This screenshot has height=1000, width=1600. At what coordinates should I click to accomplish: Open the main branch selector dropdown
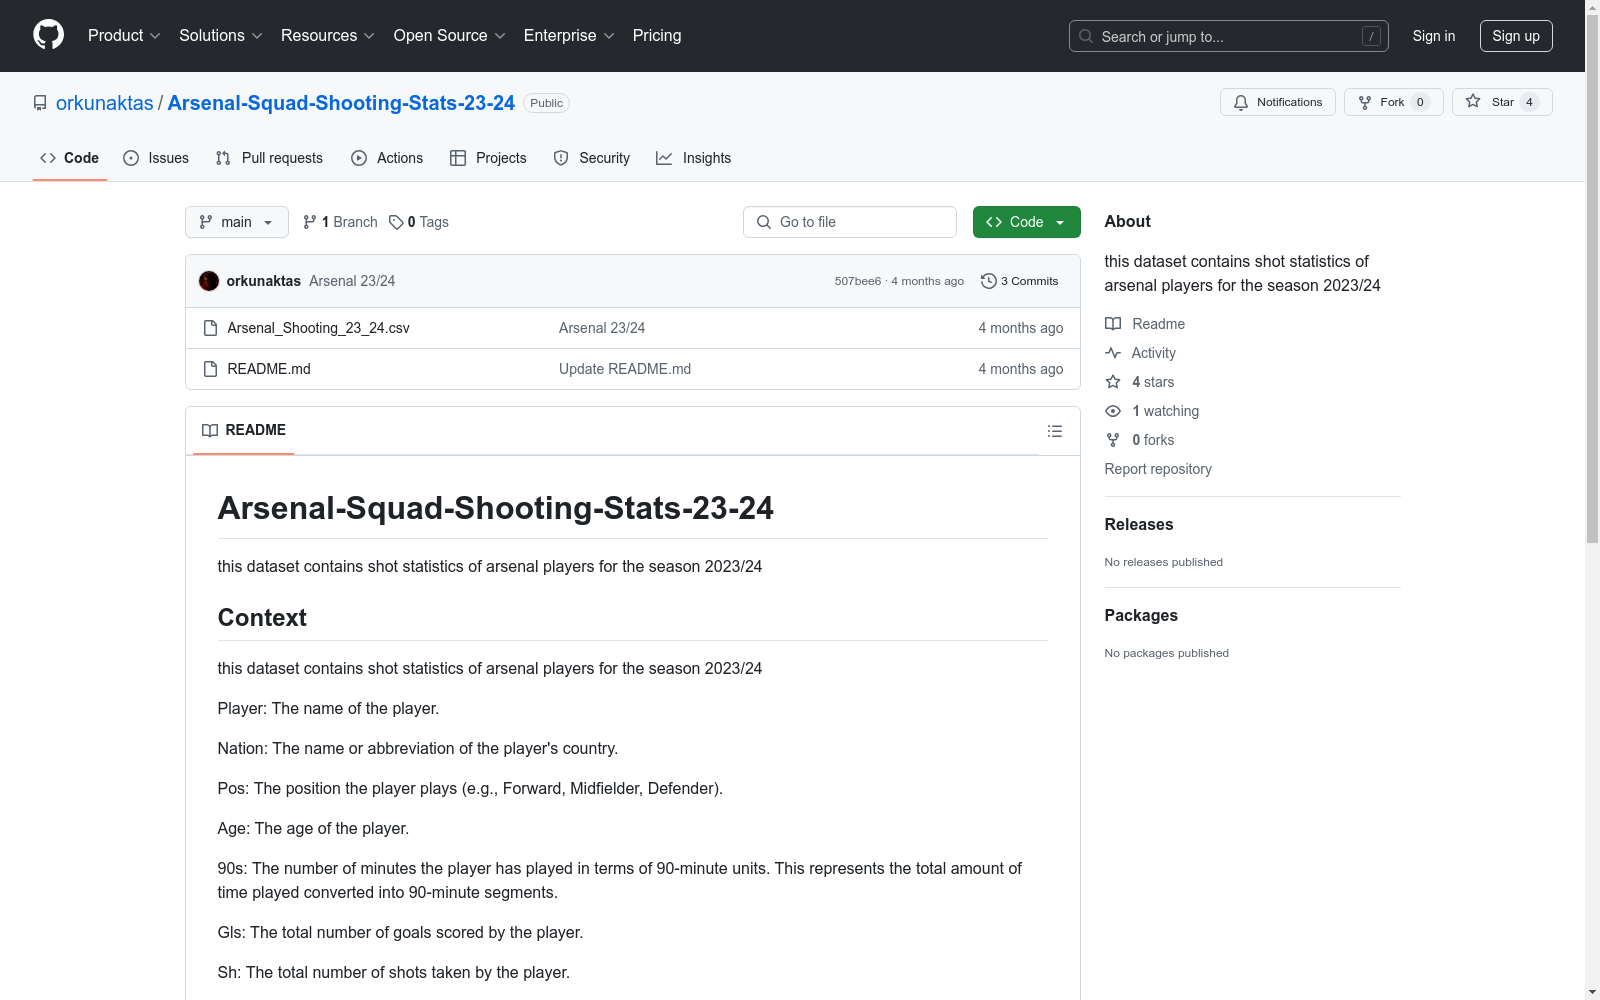click(237, 222)
